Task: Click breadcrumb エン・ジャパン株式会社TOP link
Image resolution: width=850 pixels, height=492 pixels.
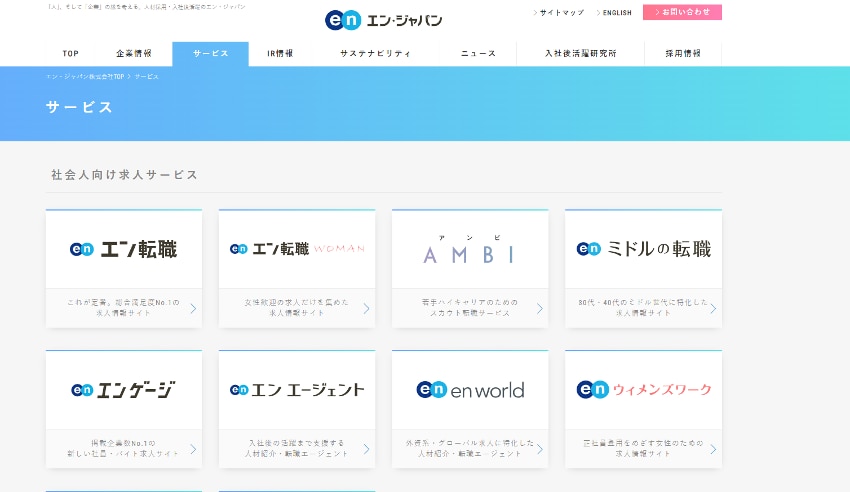Action: click(x=85, y=77)
